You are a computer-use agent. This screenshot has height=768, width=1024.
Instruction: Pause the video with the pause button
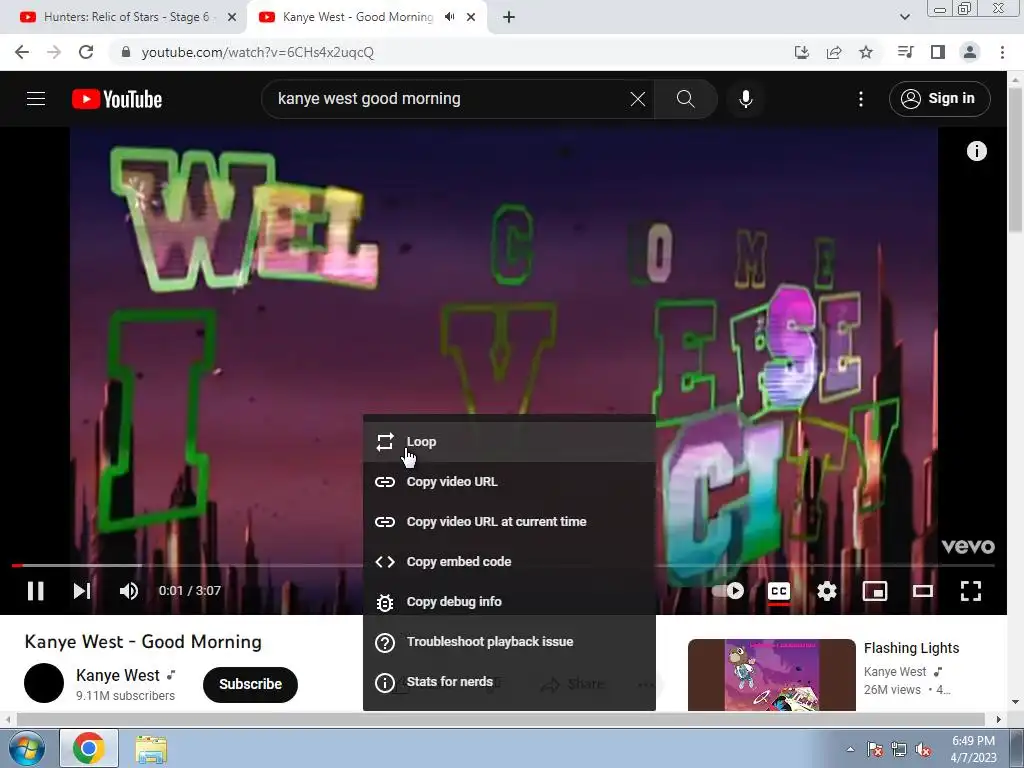[x=36, y=591]
